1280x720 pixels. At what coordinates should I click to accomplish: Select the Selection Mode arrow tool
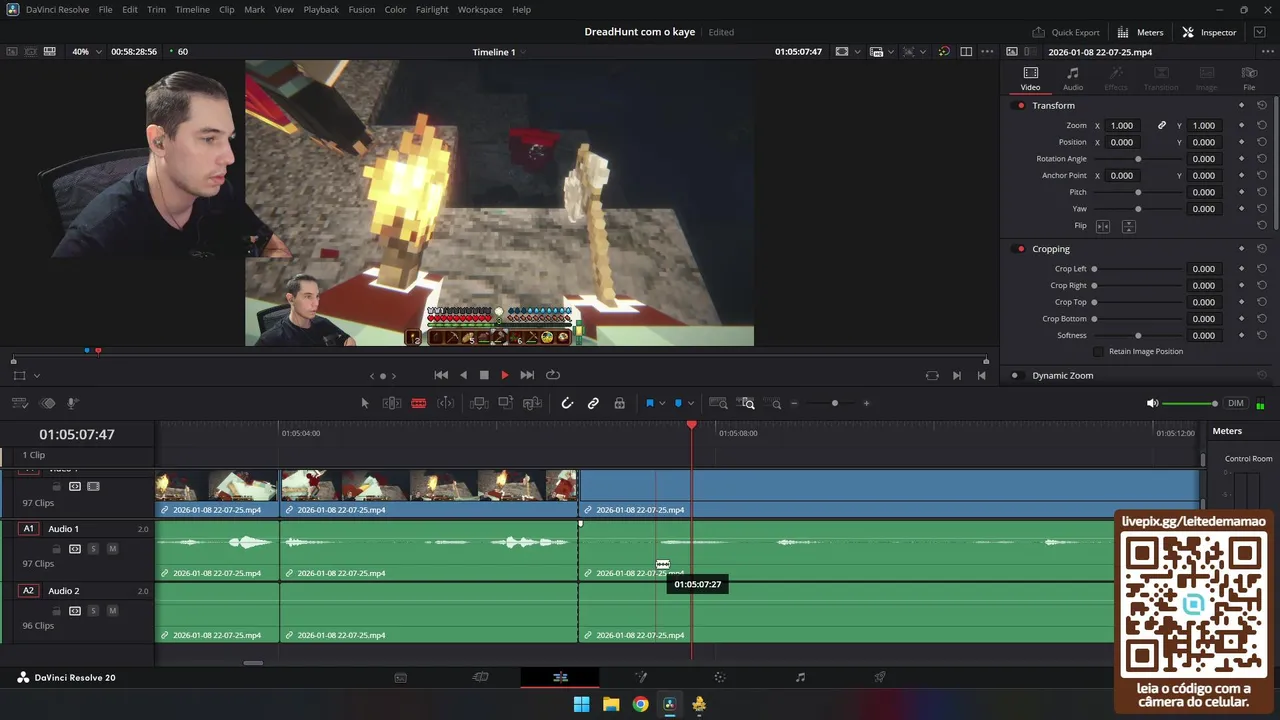point(365,403)
